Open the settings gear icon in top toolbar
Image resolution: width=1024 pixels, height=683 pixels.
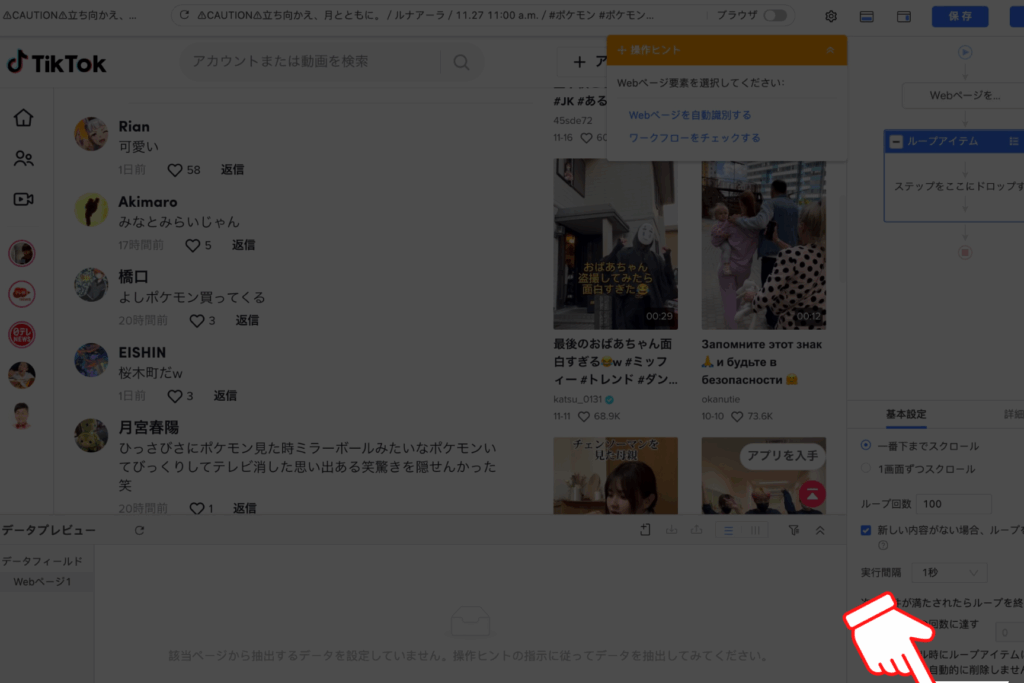831,16
